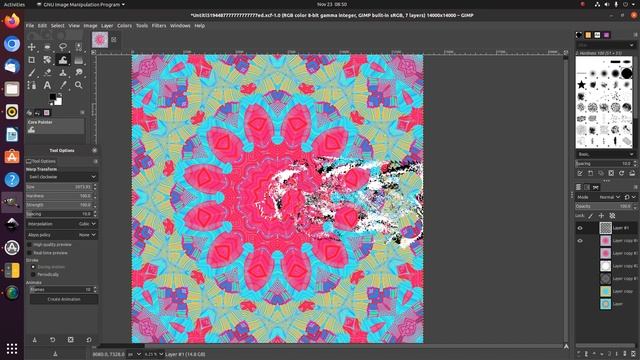
Task: Click Activities in the top bar
Action: tap(14, 4)
